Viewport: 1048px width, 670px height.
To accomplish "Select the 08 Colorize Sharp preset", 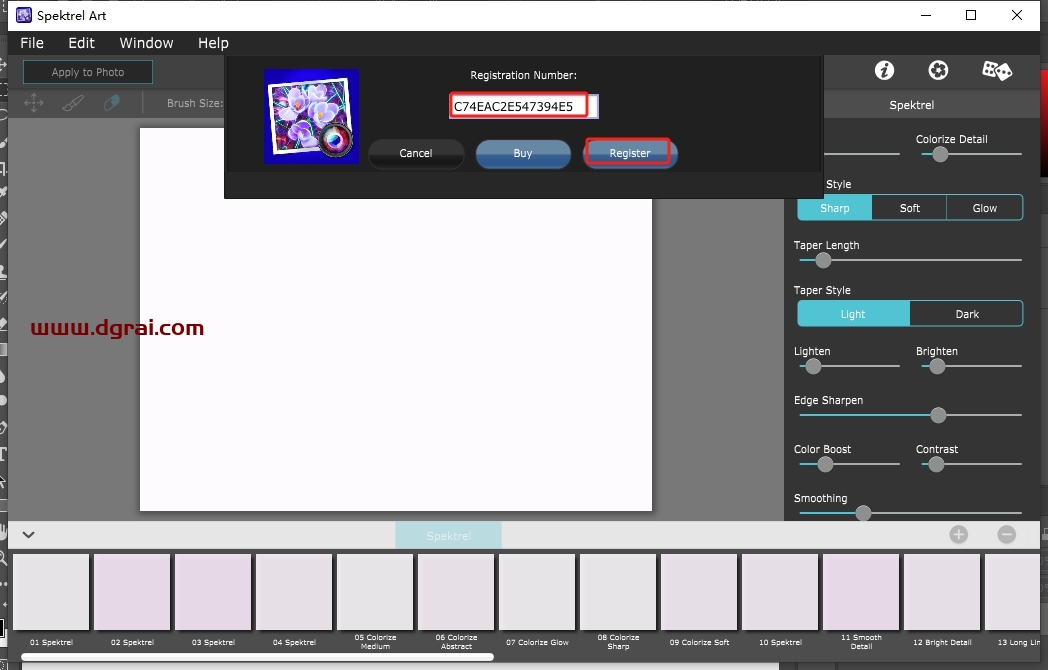I will pos(618,592).
